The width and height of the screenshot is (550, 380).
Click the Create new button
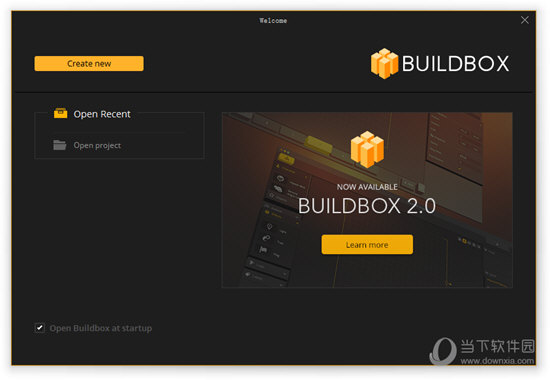pyautogui.click(x=89, y=64)
